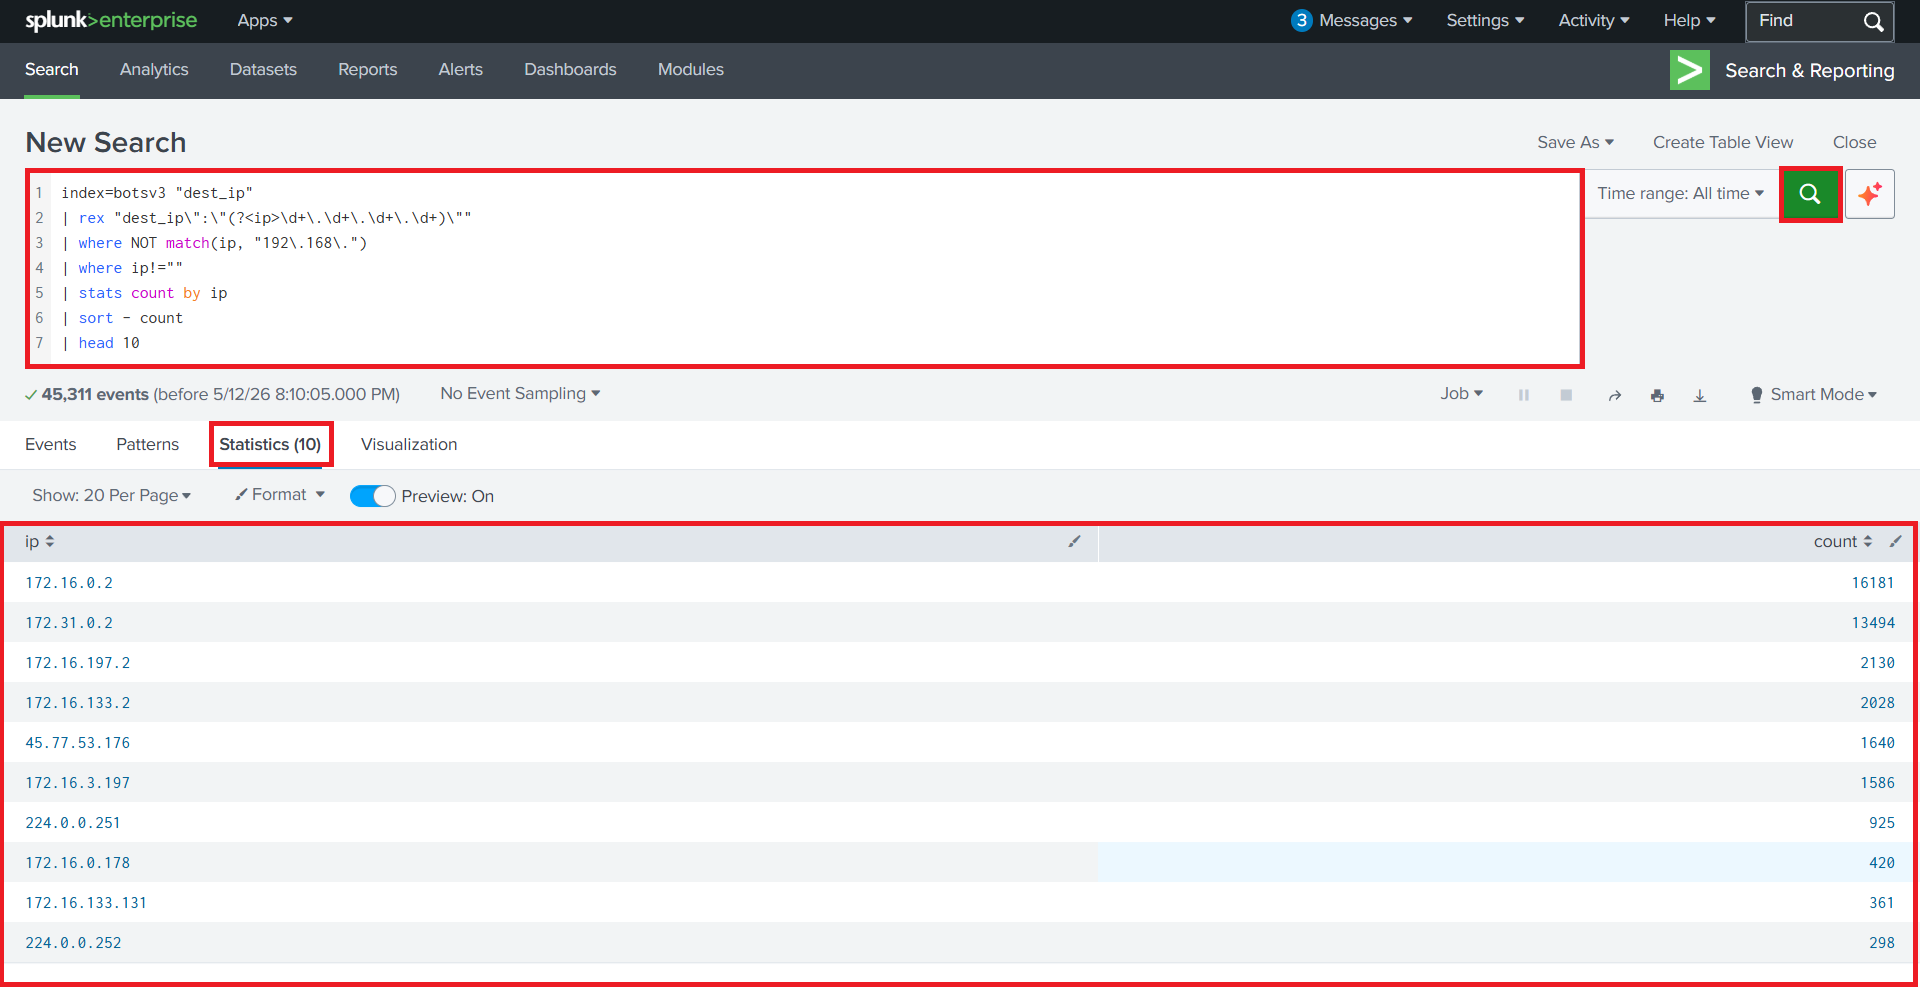
Task: Switch to the Patterns tab
Action: pyautogui.click(x=148, y=445)
